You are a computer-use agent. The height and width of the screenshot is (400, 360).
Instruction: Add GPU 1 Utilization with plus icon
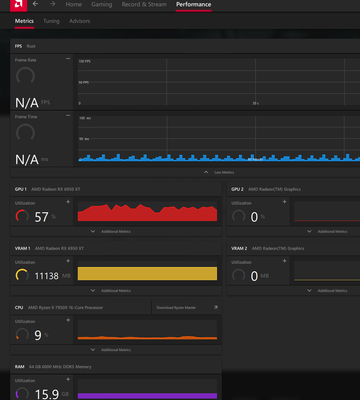pyautogui.click(x=68, y=202)
